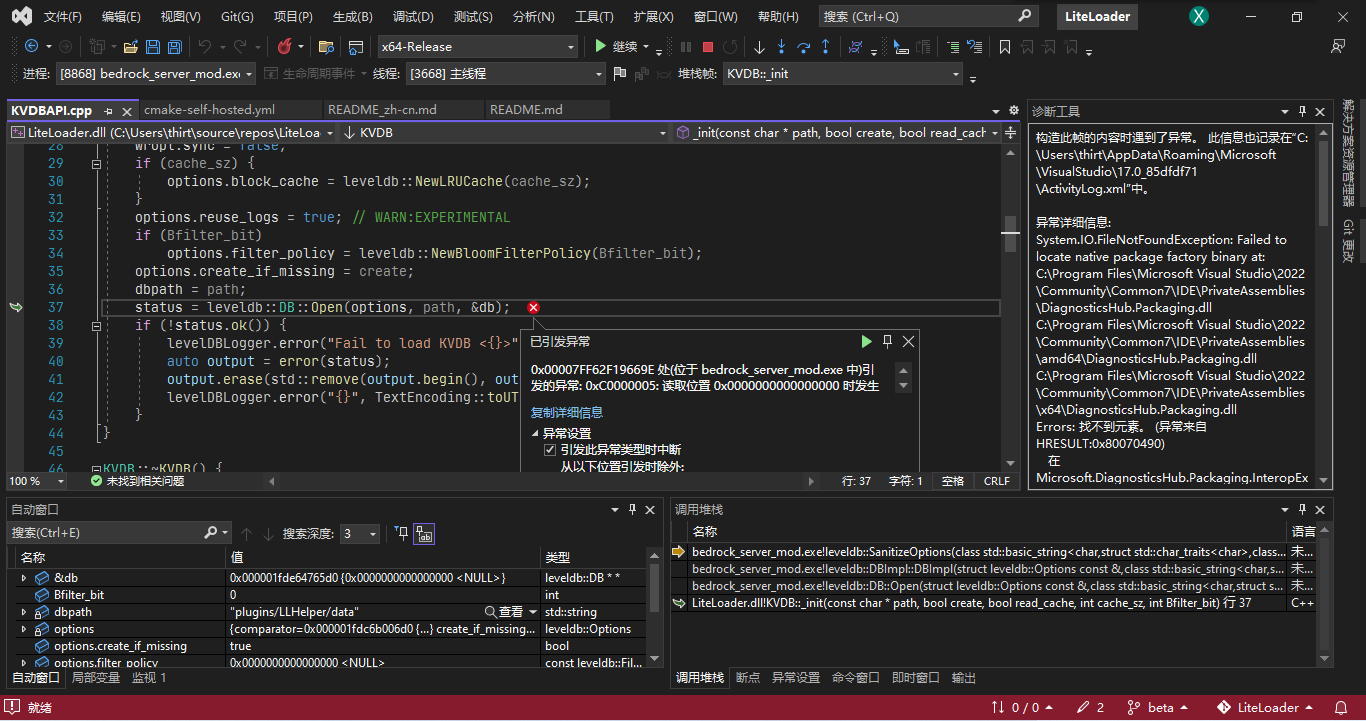This screenshot has height=721, width=1366.
Task: Click the thread flag icon in debug toolbar
Action: tap(619, 73)
